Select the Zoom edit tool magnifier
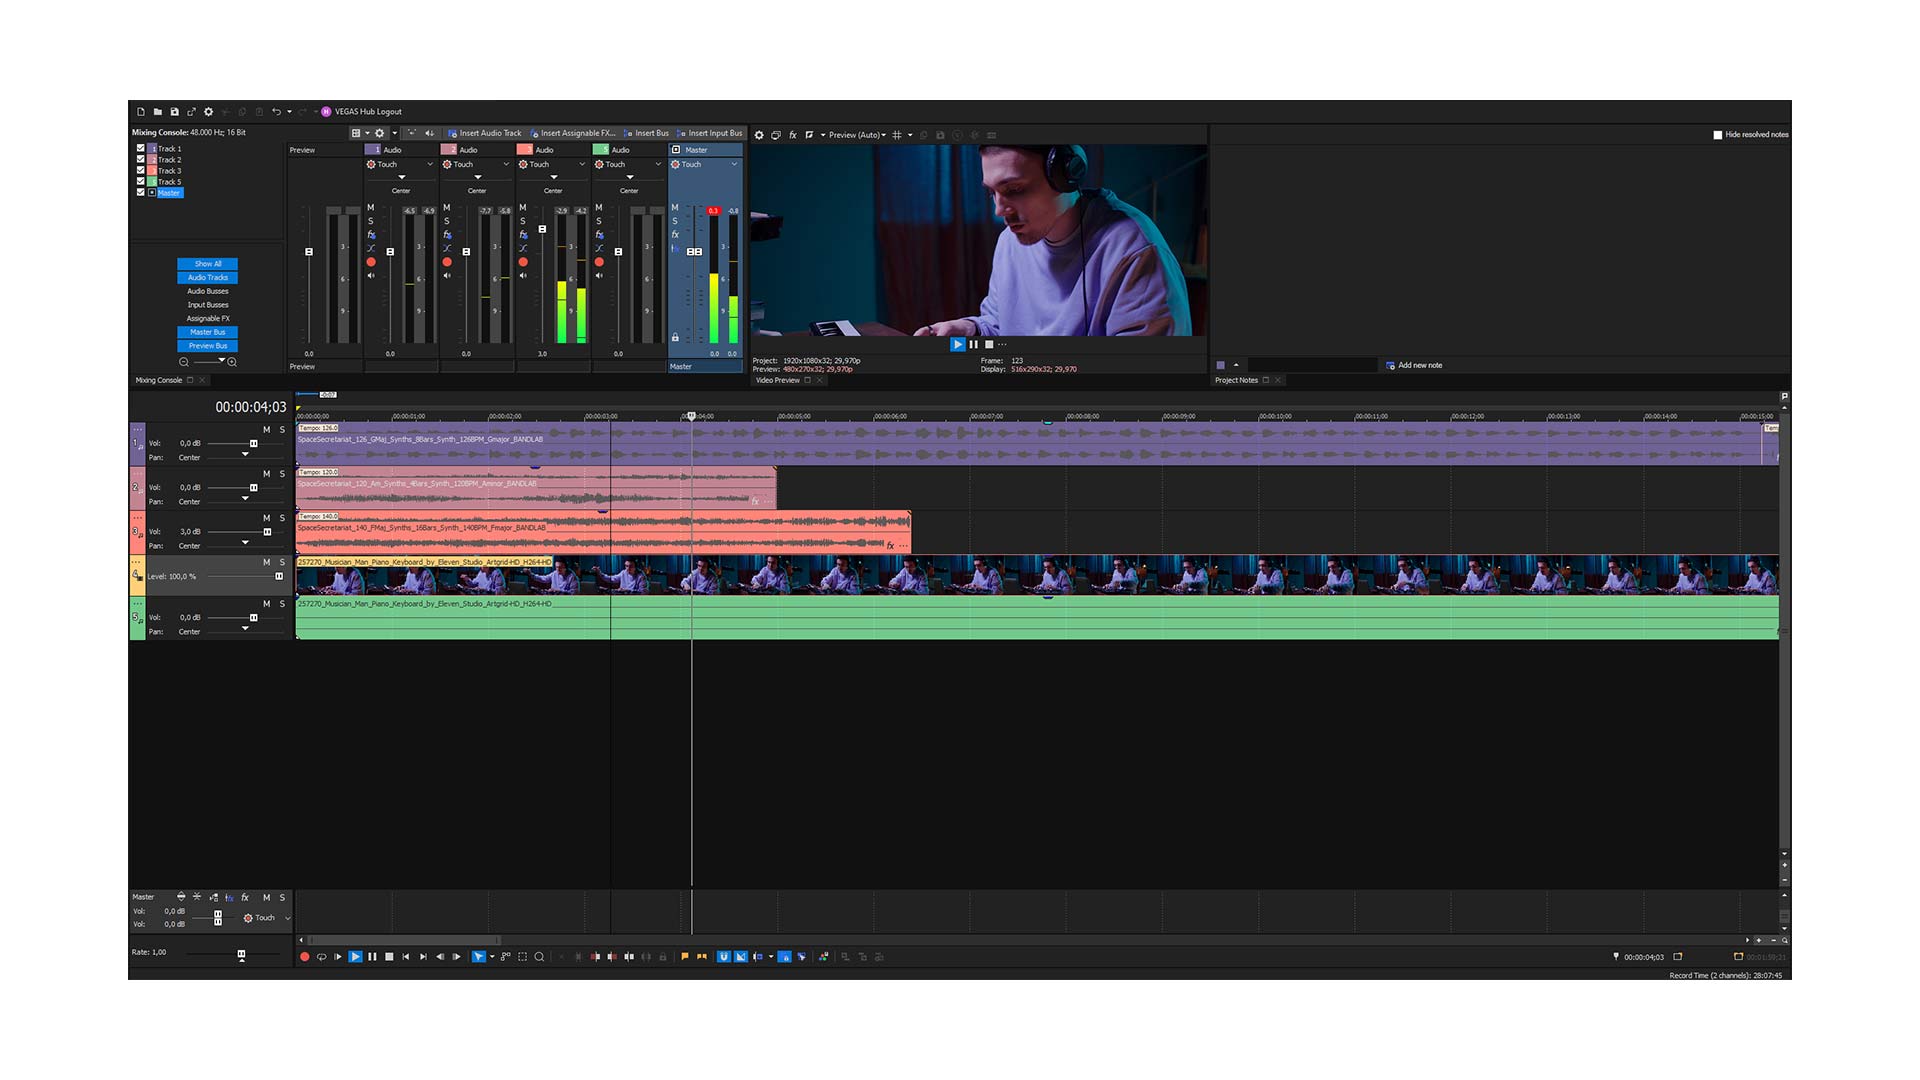Viewport: 1920px width, 1080px height. point(540,957)
